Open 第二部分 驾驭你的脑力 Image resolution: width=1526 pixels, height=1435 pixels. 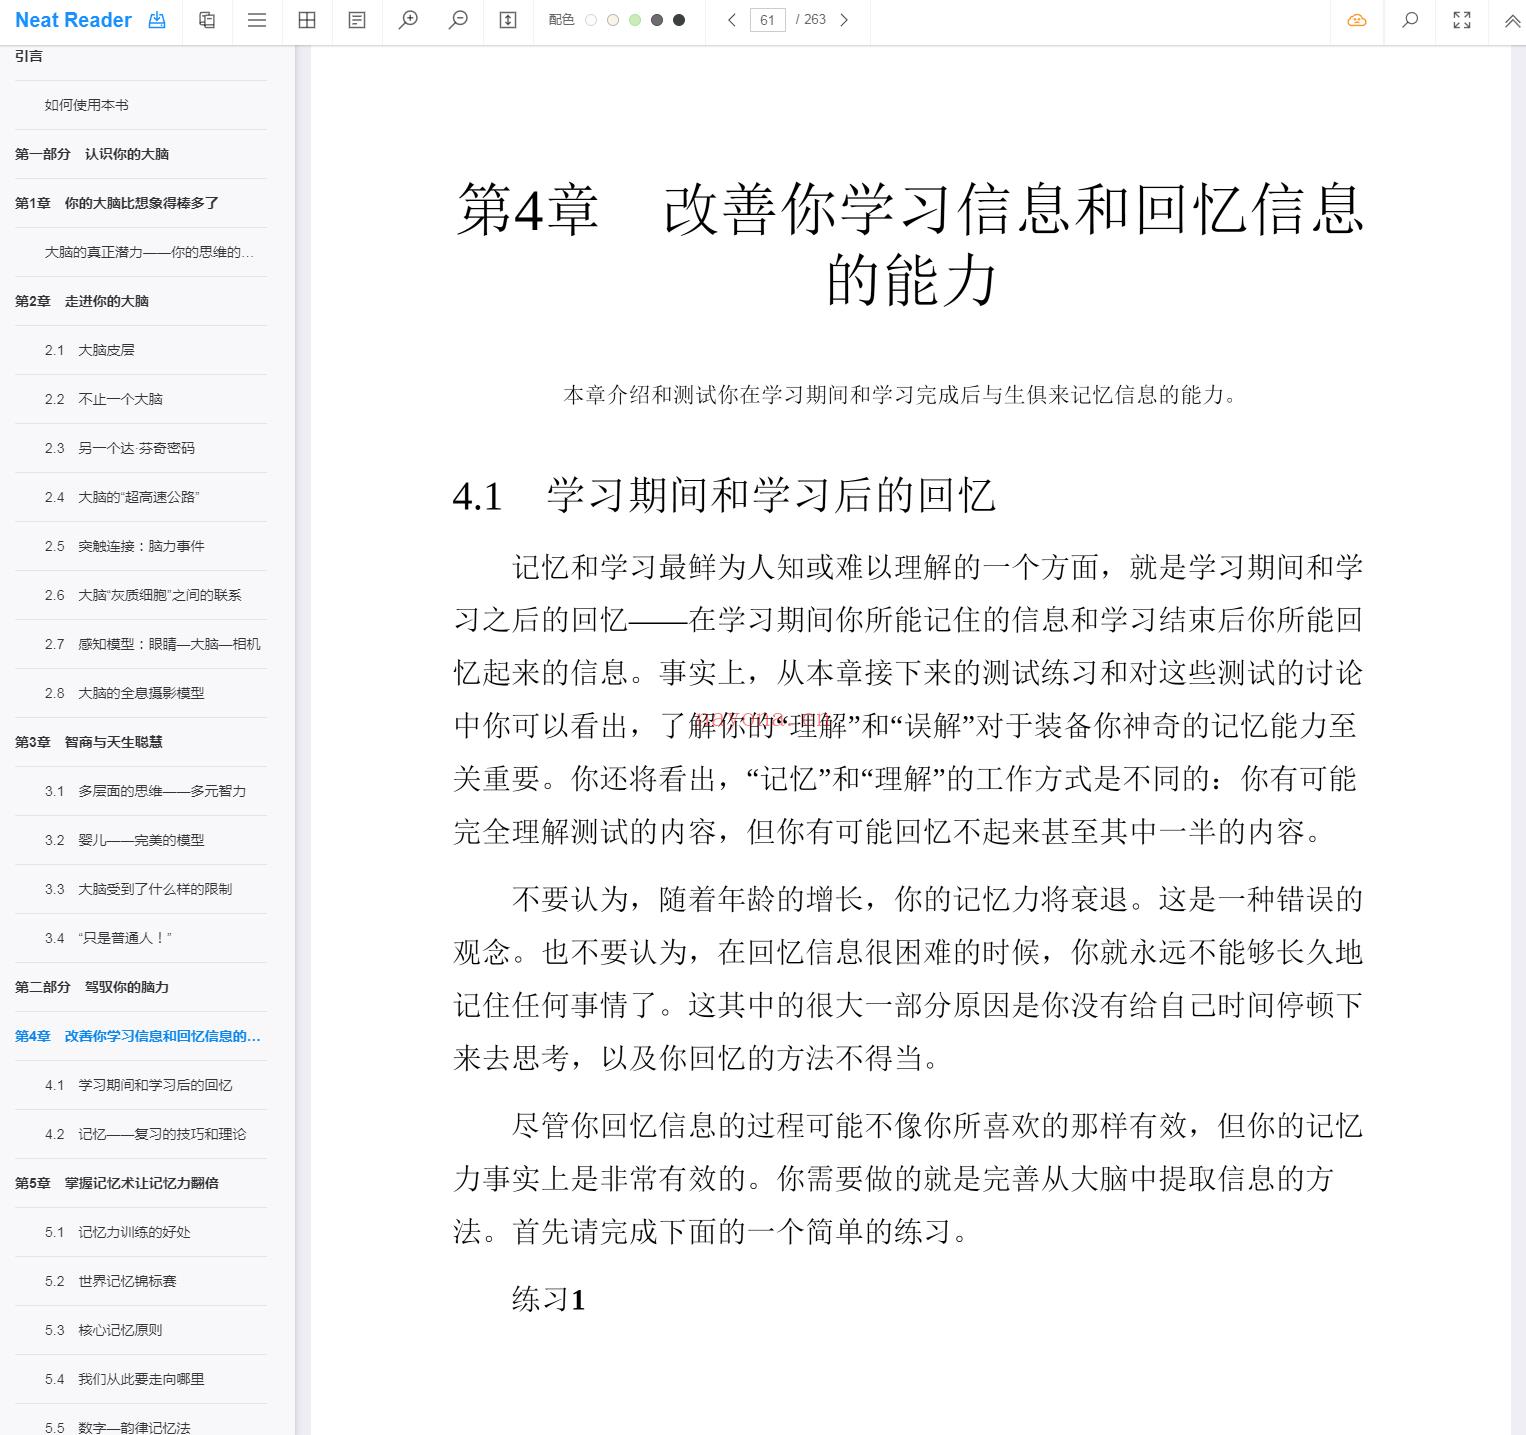point(92,987)
